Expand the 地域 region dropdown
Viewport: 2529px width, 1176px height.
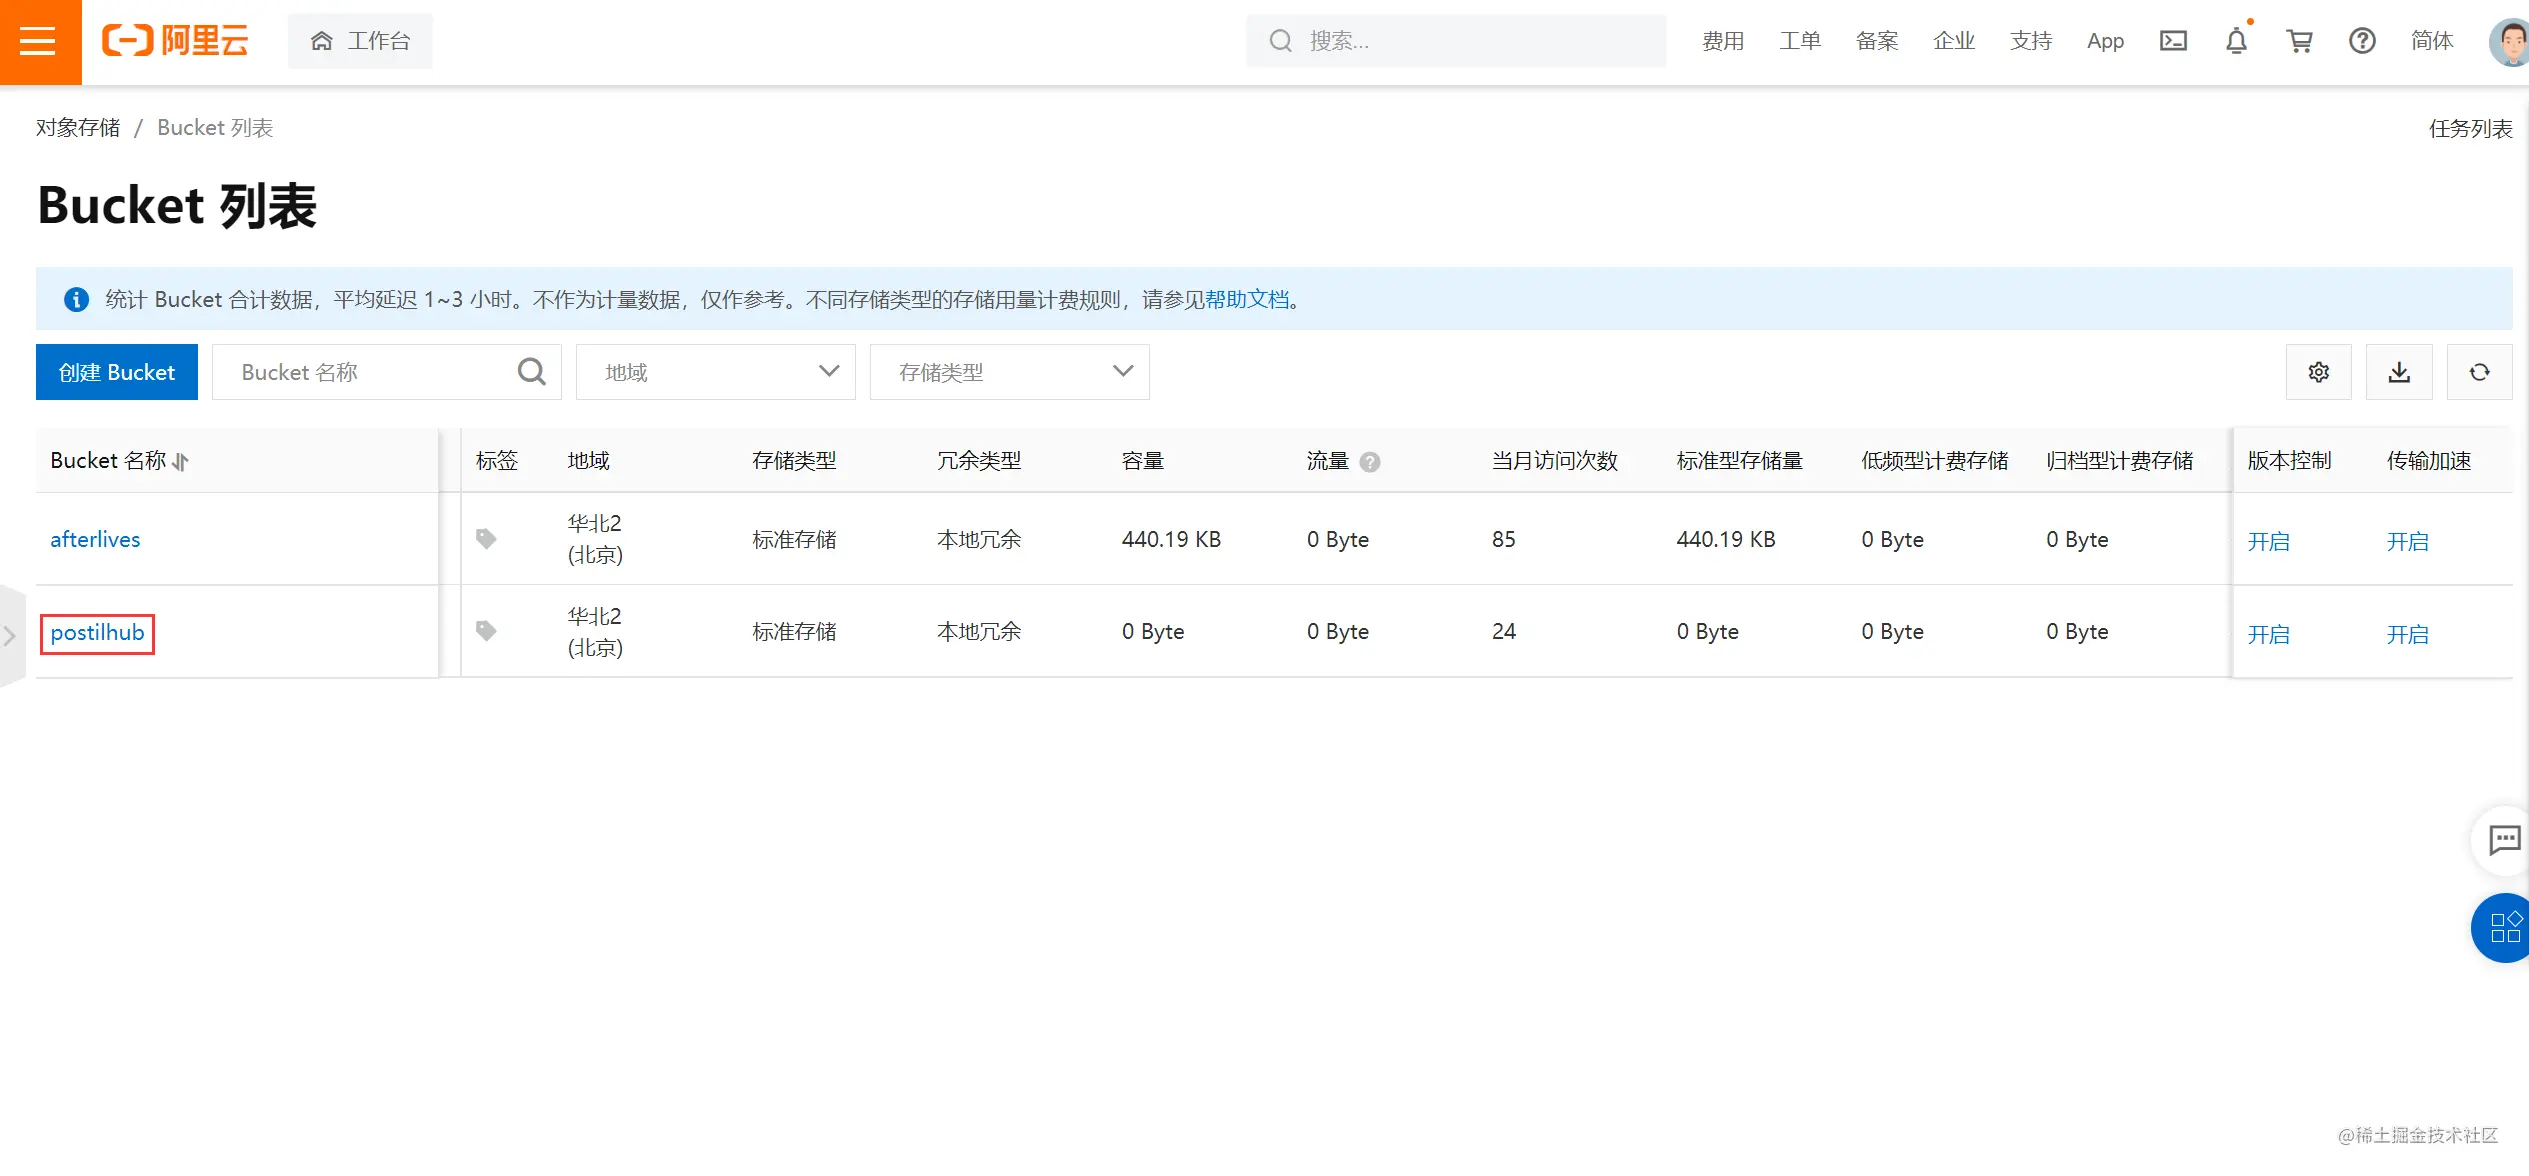pos(716,372)
